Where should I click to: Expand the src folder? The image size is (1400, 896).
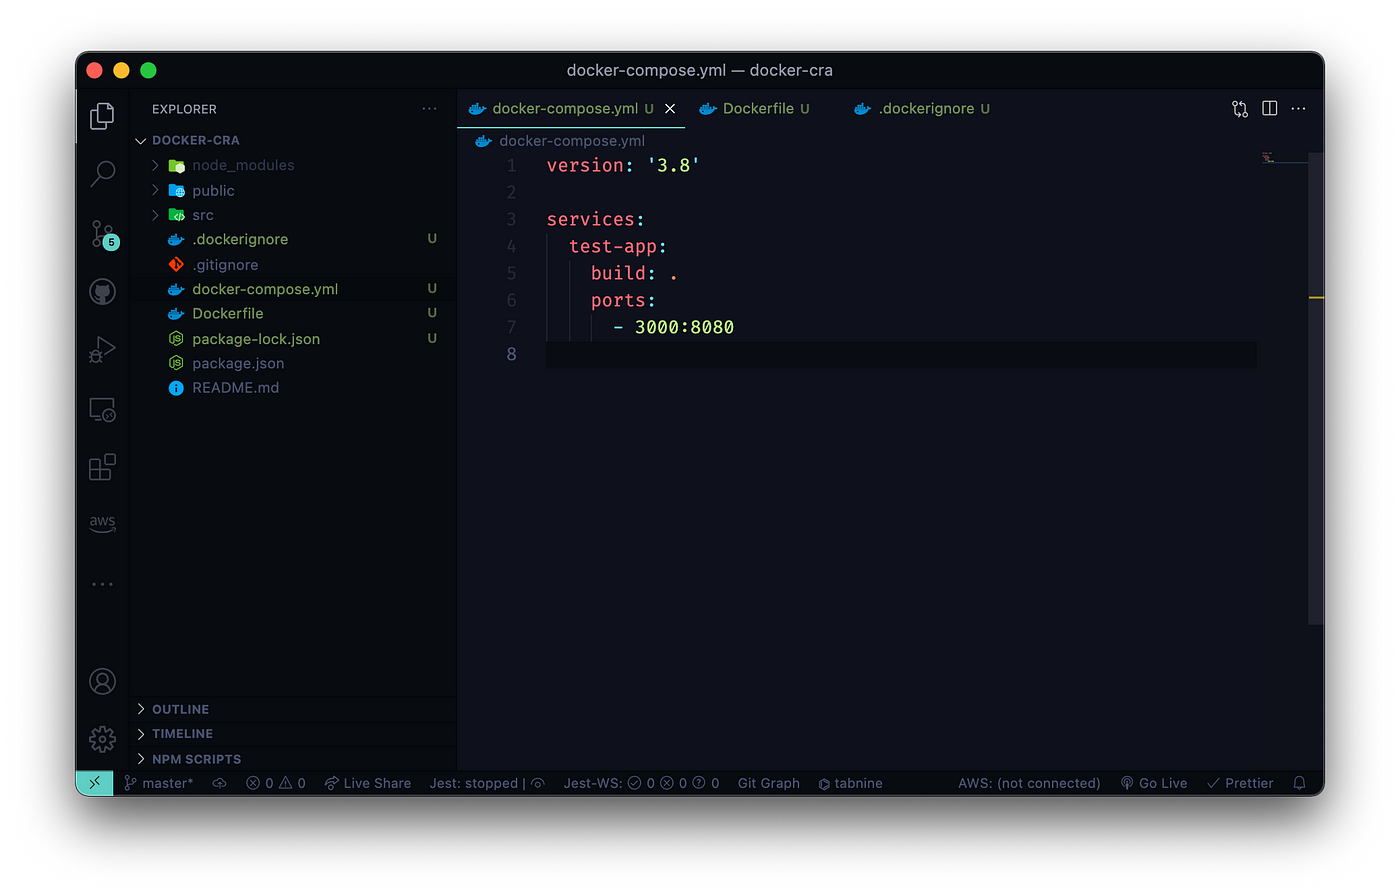click(156, 215)
